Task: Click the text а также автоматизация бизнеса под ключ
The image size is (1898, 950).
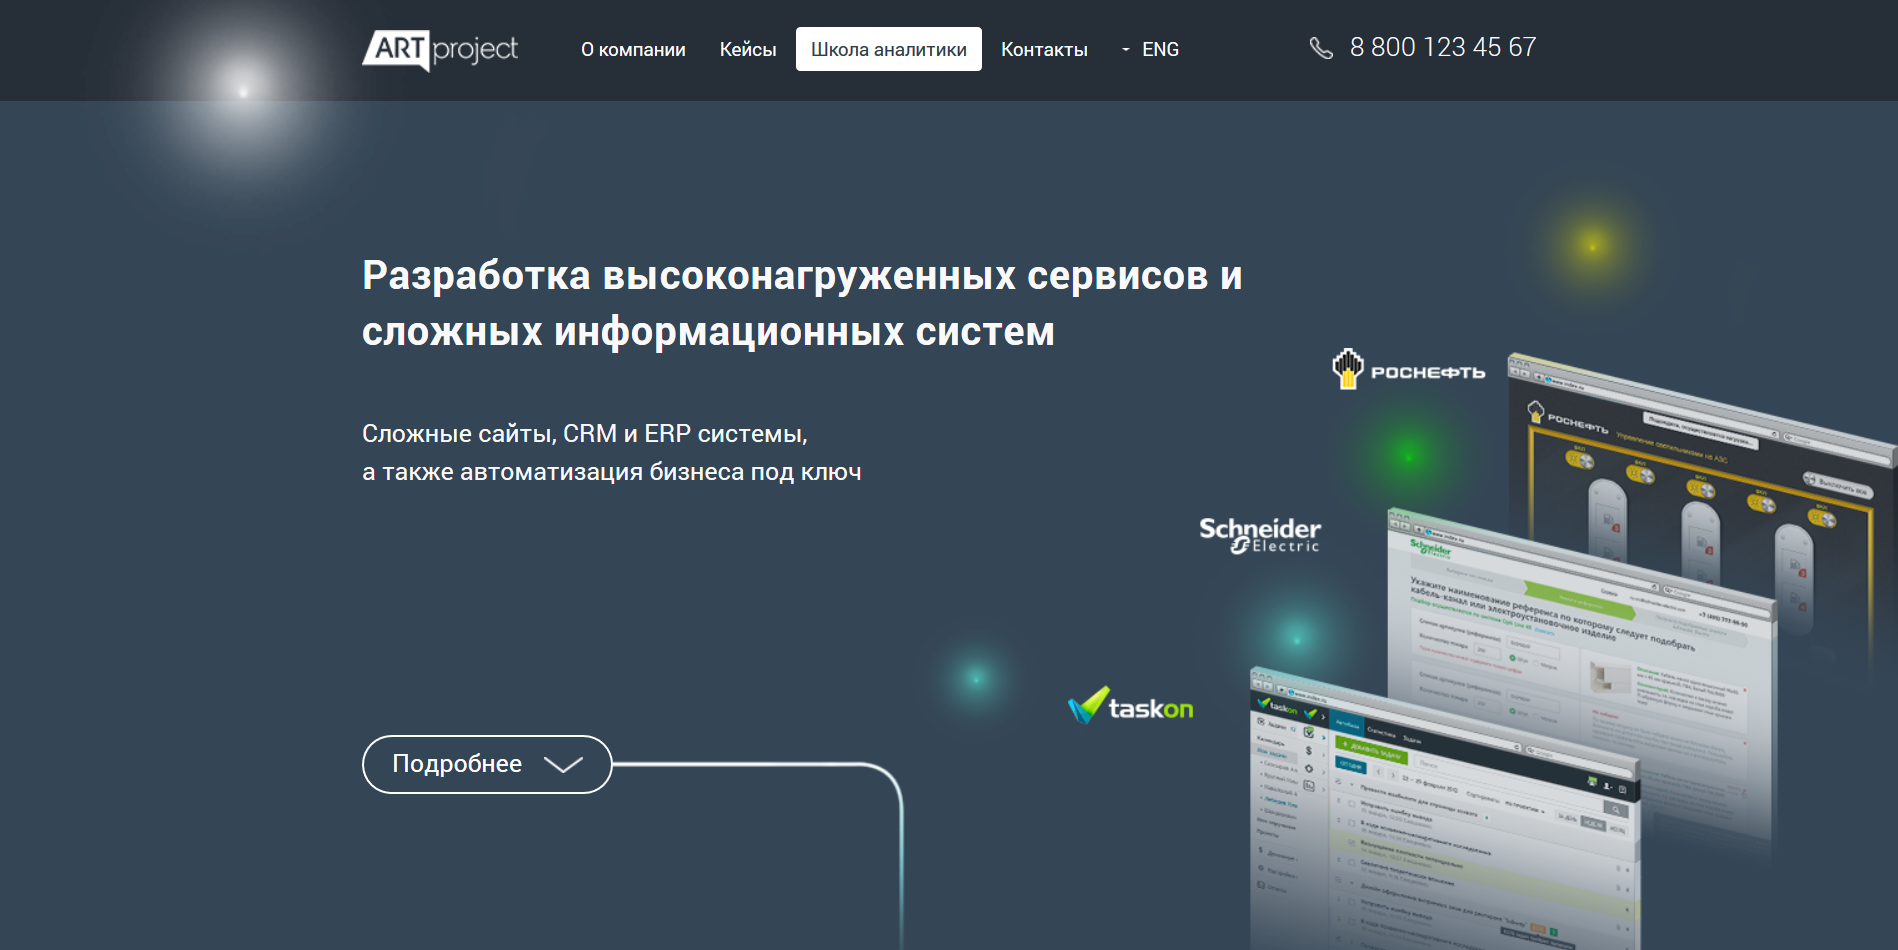Action: coord(612,472)
